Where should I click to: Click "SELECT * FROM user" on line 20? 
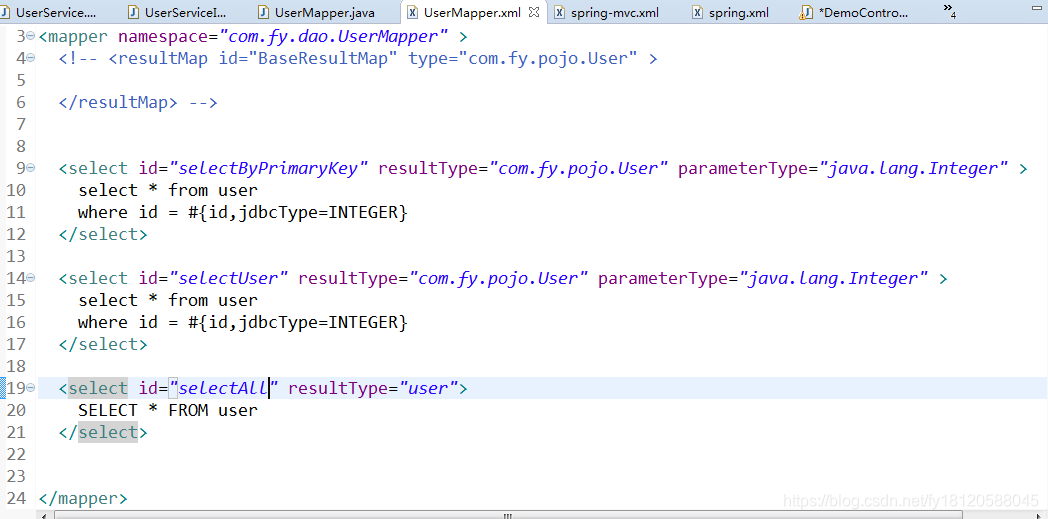pos(168,410)
